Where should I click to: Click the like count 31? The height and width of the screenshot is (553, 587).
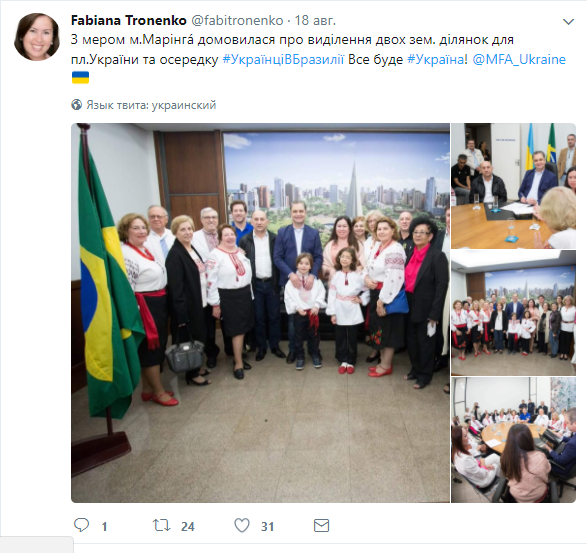267,526
